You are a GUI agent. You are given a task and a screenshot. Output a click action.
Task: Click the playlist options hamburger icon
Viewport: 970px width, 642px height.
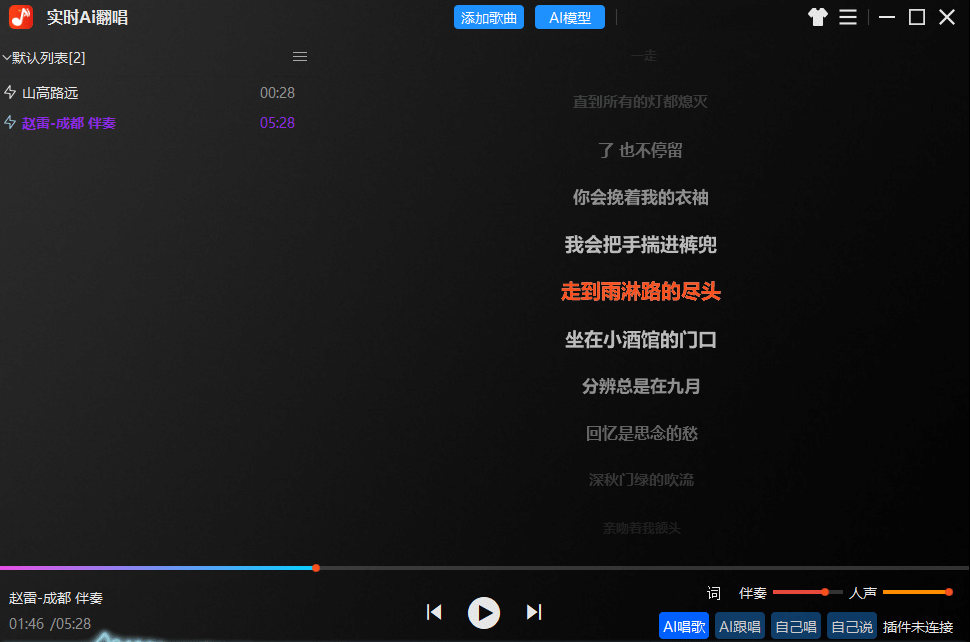click(299, 56)
